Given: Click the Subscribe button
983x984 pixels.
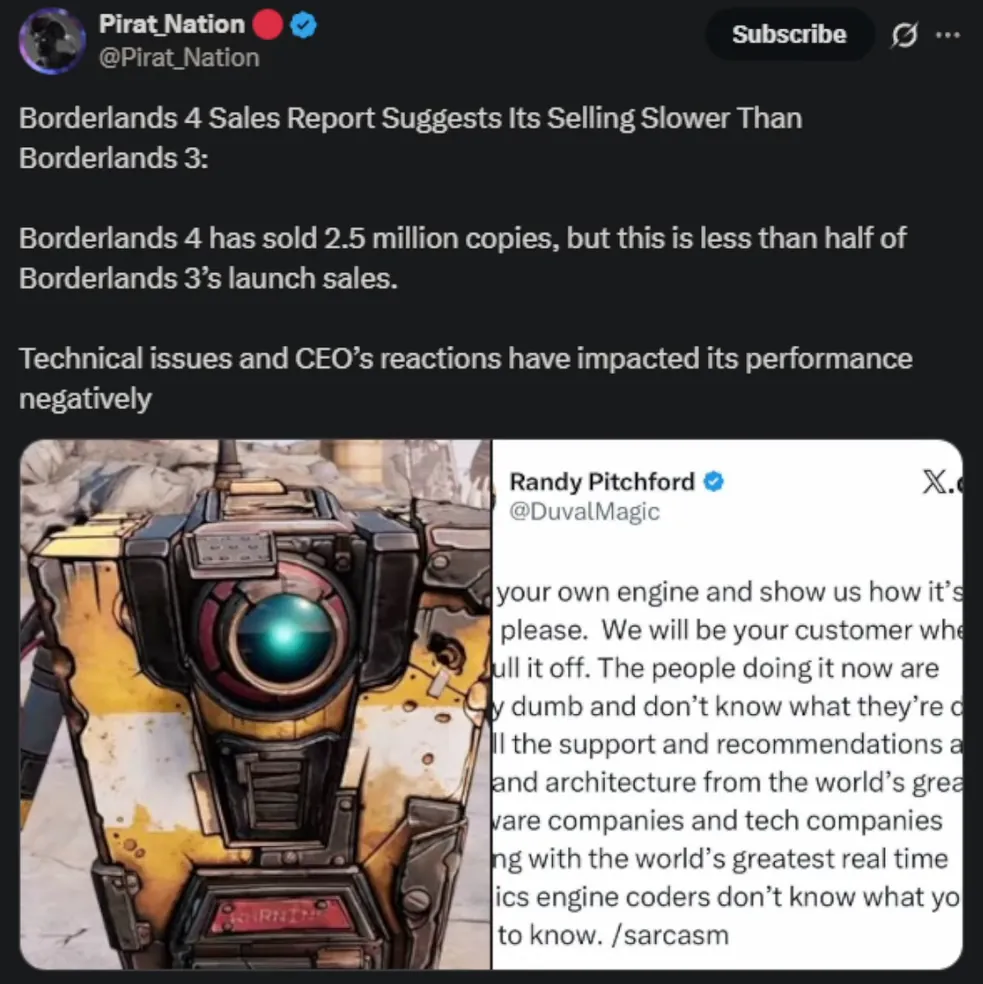Looking at the screenshot, I should click(789, 35).
